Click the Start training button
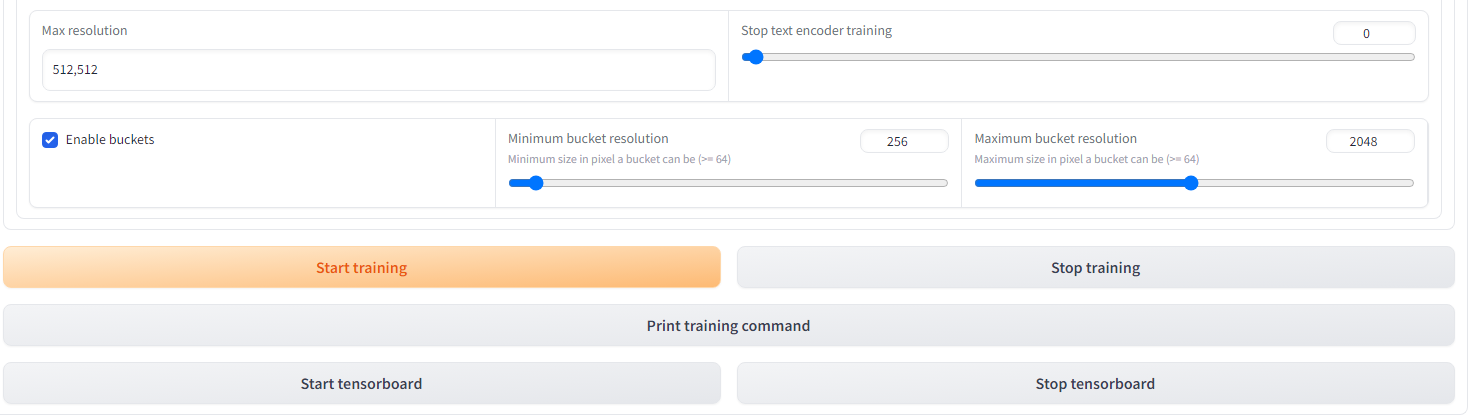1473x417 pixels. point(361,268)
